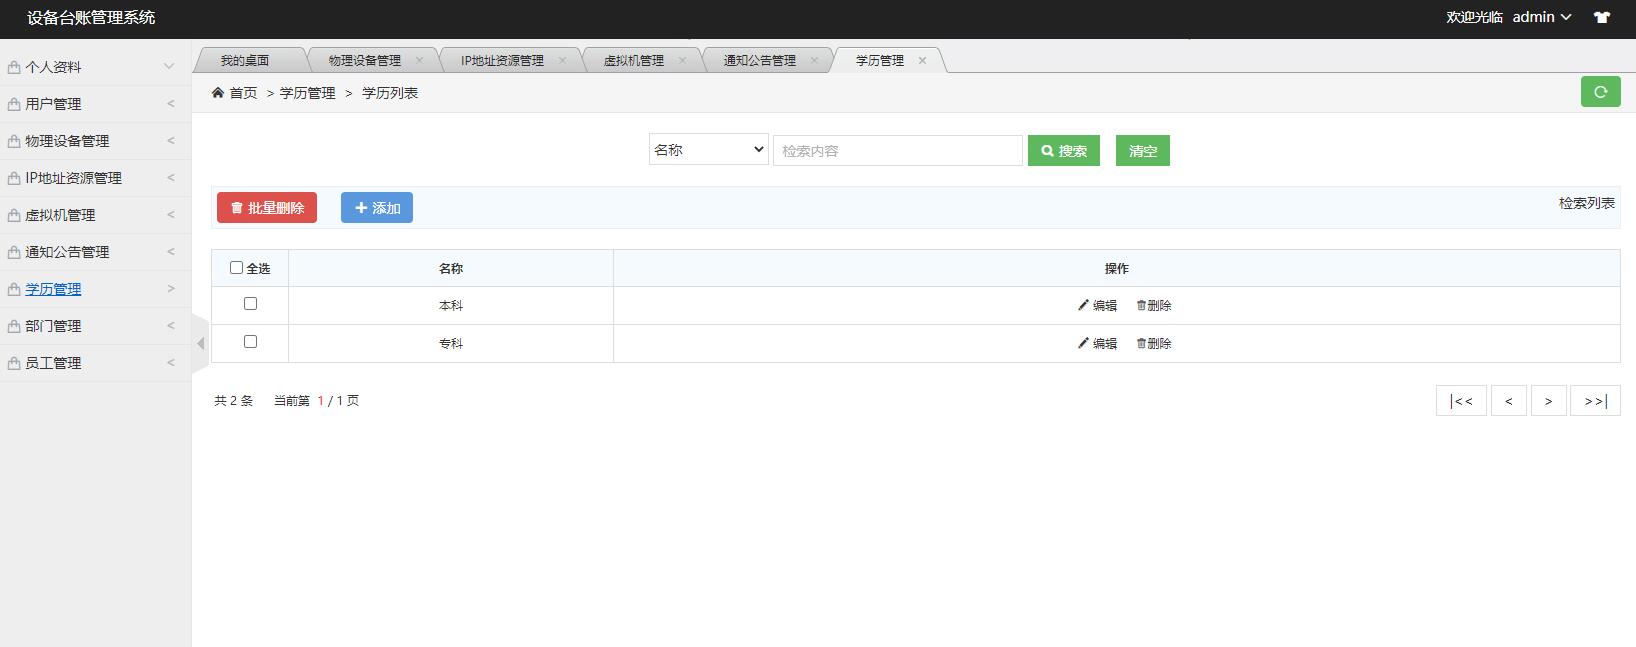Click the green refresh icon button

1600,92
